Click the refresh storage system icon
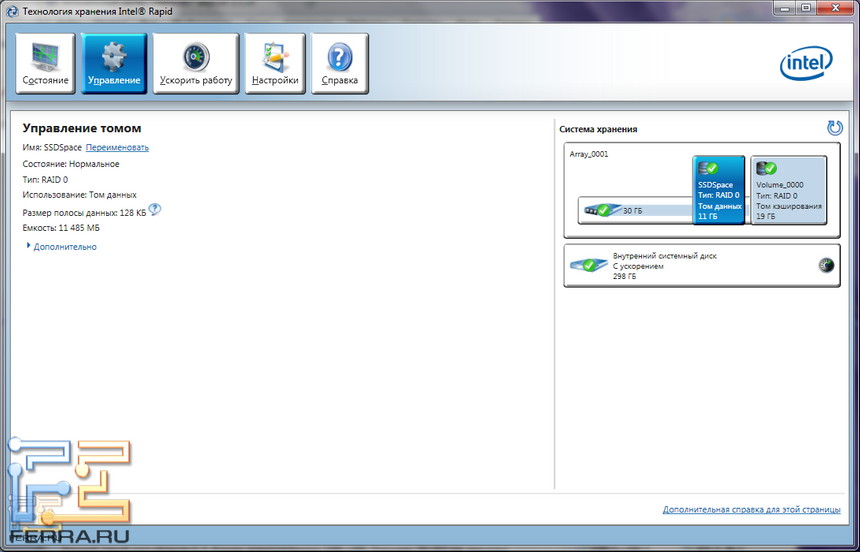Screen dimensions: 860x552 click(835, 128)
